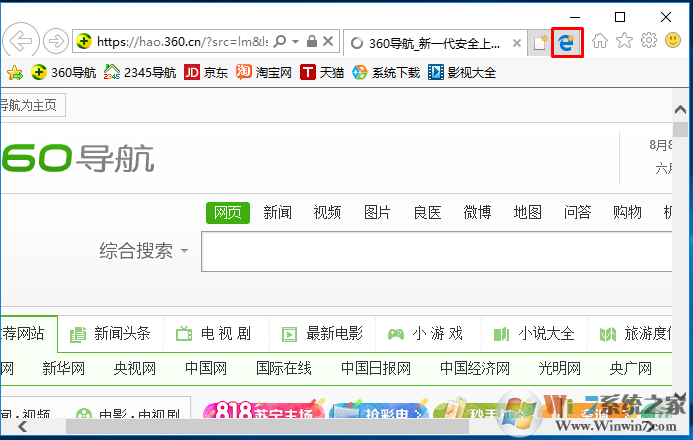Click the vertical scrollbar up arrow
693x440 pixels.
[680, 110]
